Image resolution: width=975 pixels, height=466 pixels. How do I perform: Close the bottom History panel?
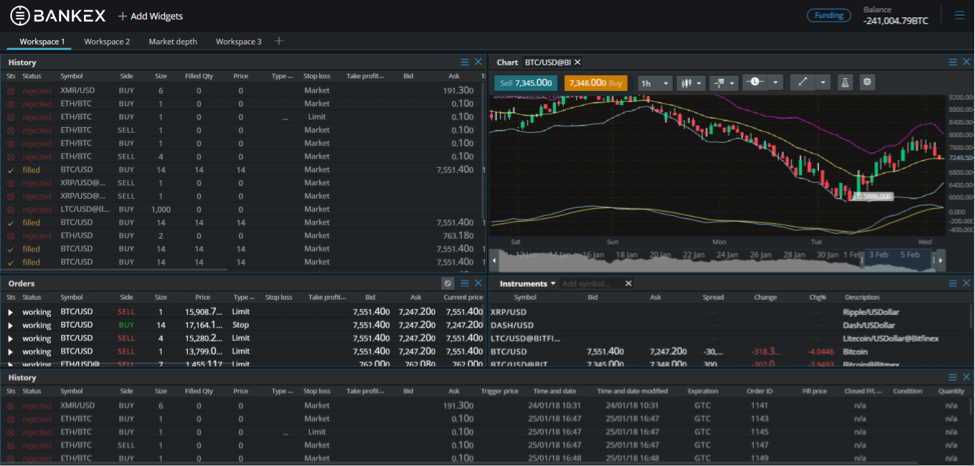point(966,377)
